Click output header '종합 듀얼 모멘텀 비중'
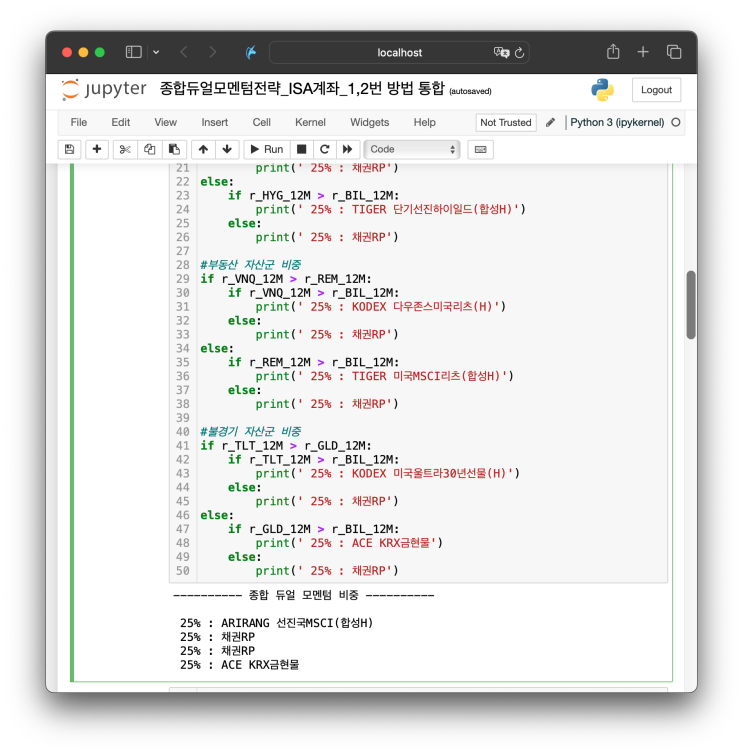 click(x=304, y=595)
